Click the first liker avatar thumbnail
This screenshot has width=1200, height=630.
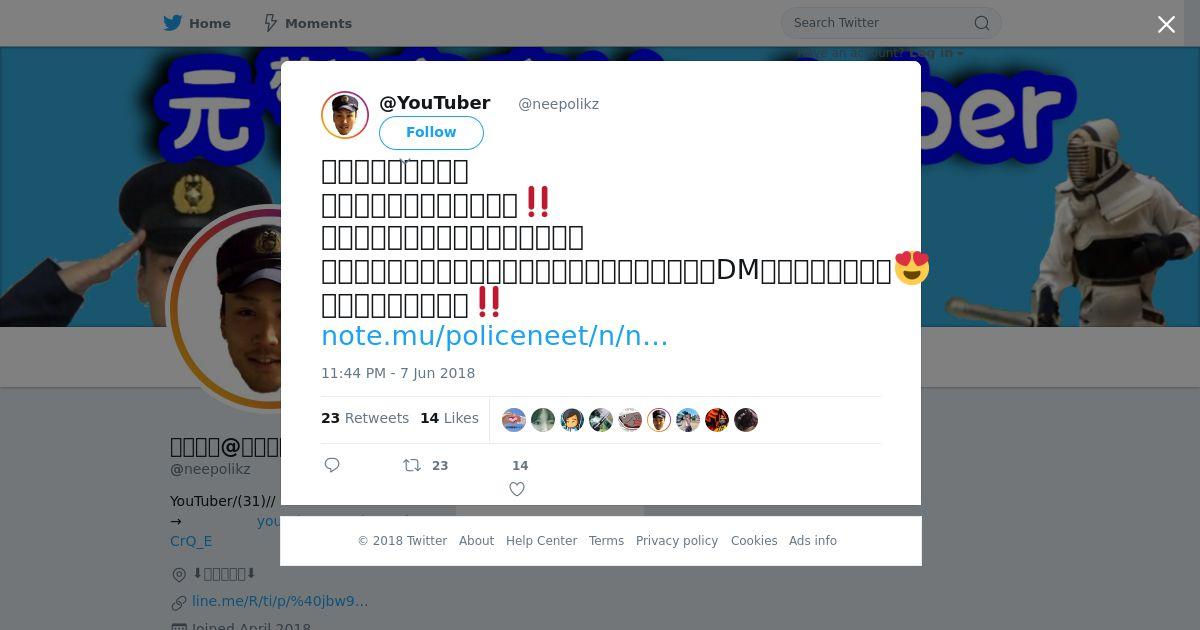click(514, 420)
